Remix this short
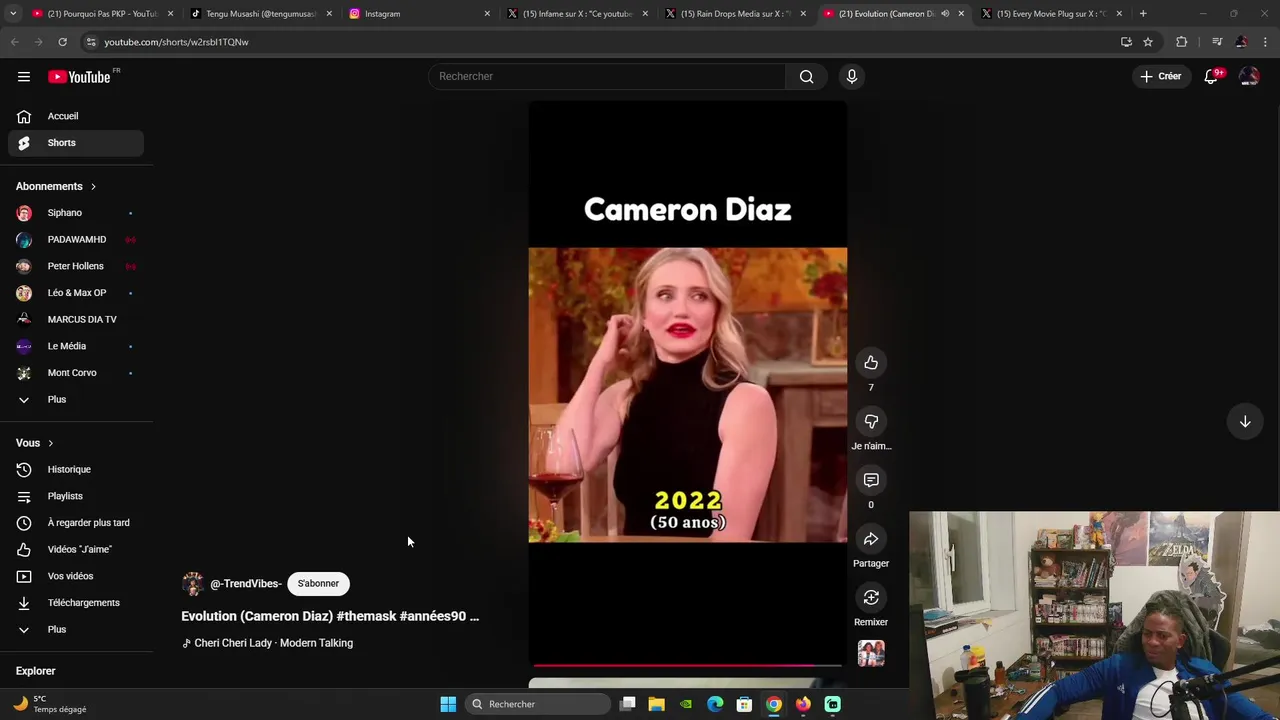1280x720 pixels. [x=871, y=598]
